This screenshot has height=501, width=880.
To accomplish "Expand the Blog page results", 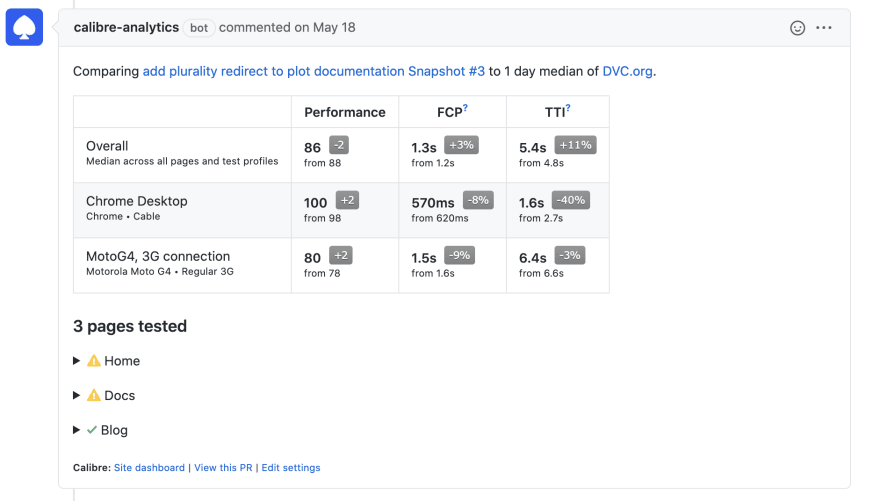I will click(76, 430).
